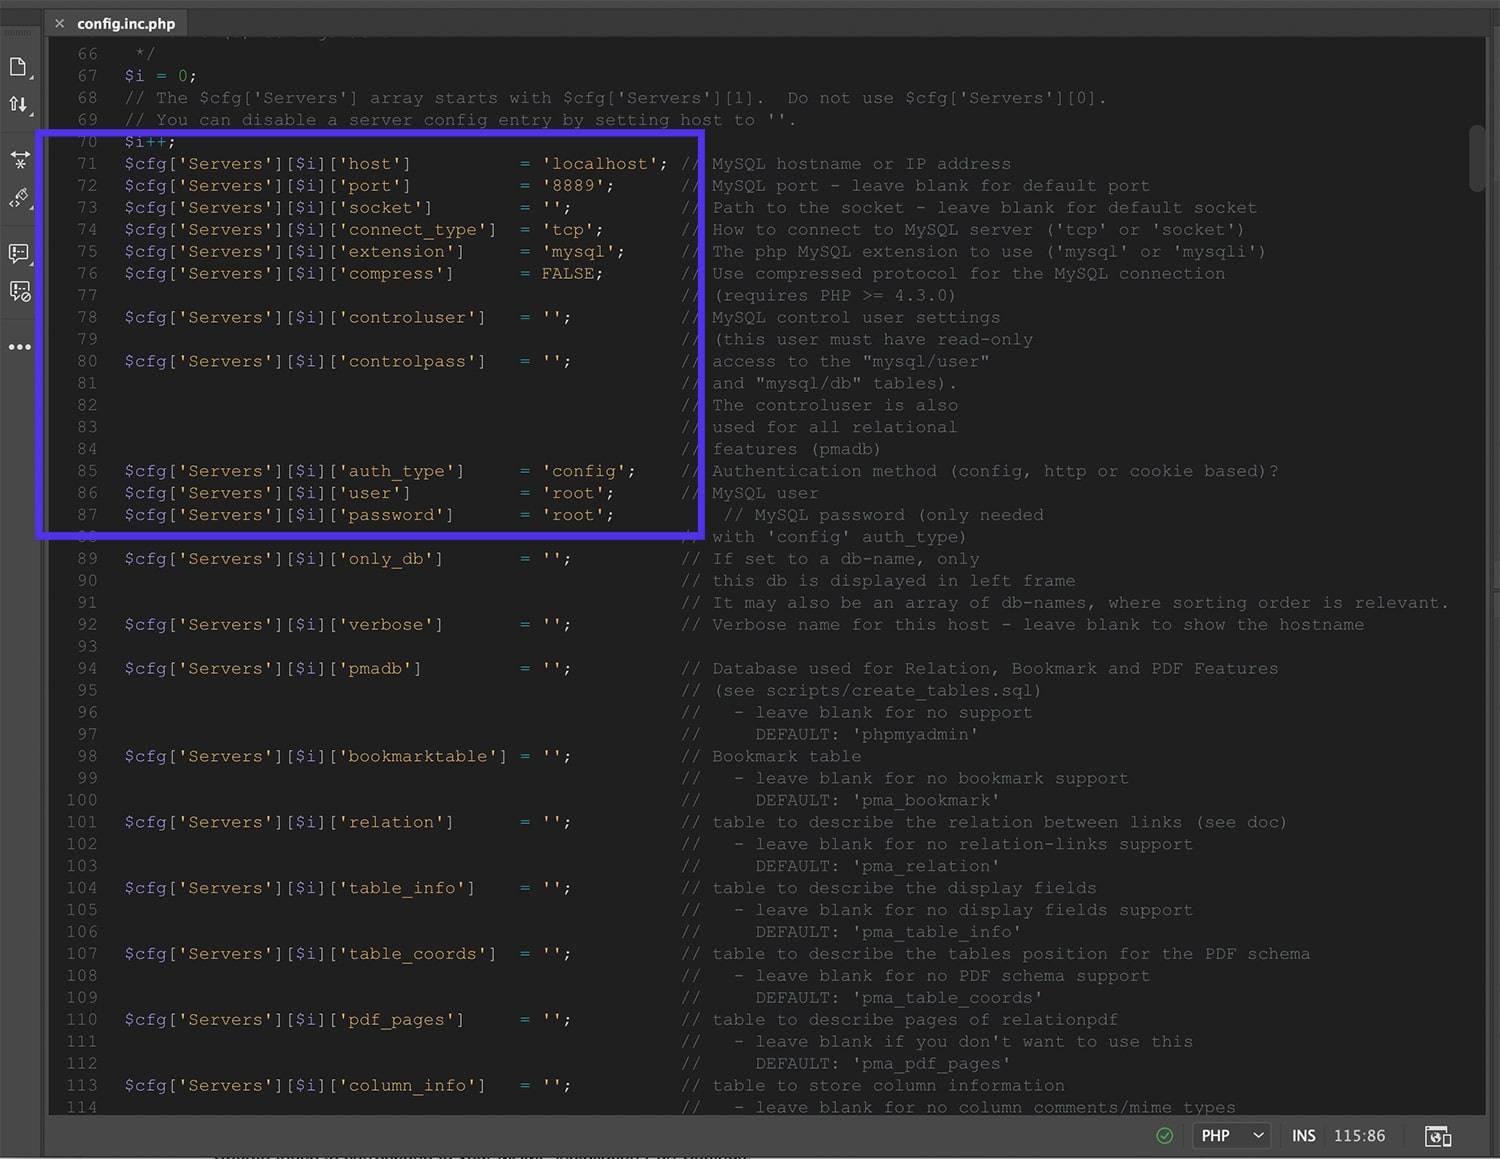Click the green lint status checkmark

coord(1164,1136)
